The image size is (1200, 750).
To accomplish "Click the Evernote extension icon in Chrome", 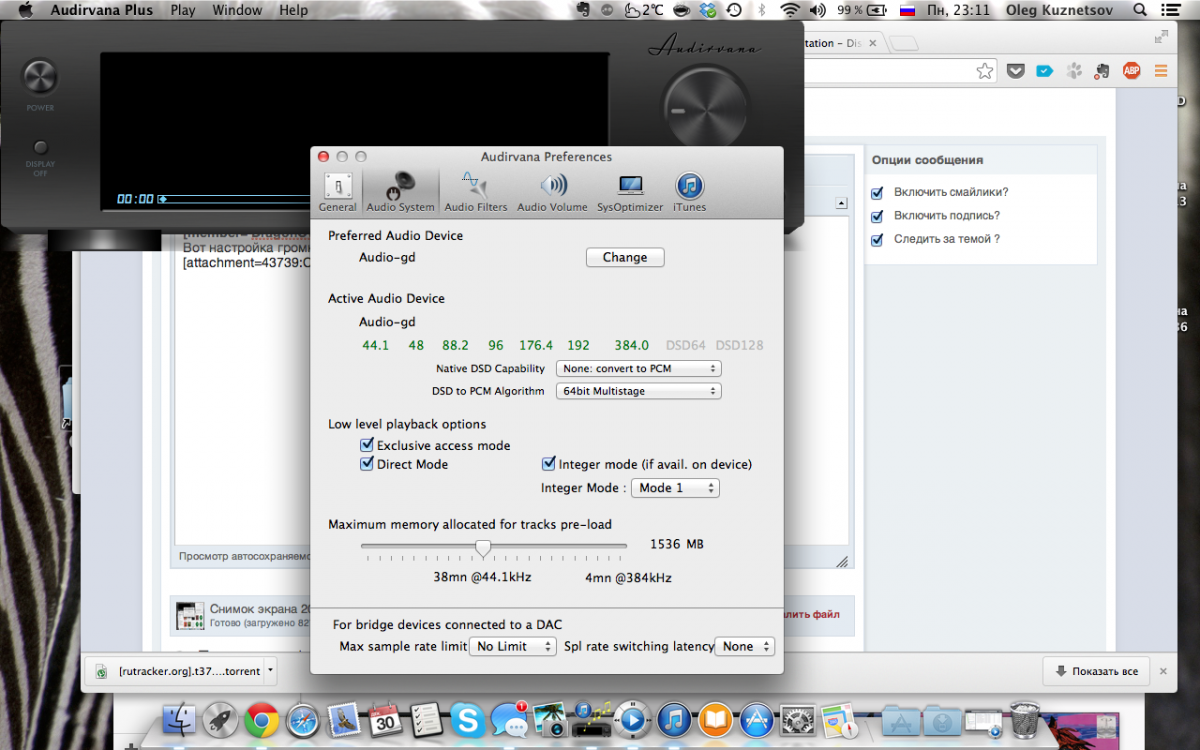I will point(1103,70).
